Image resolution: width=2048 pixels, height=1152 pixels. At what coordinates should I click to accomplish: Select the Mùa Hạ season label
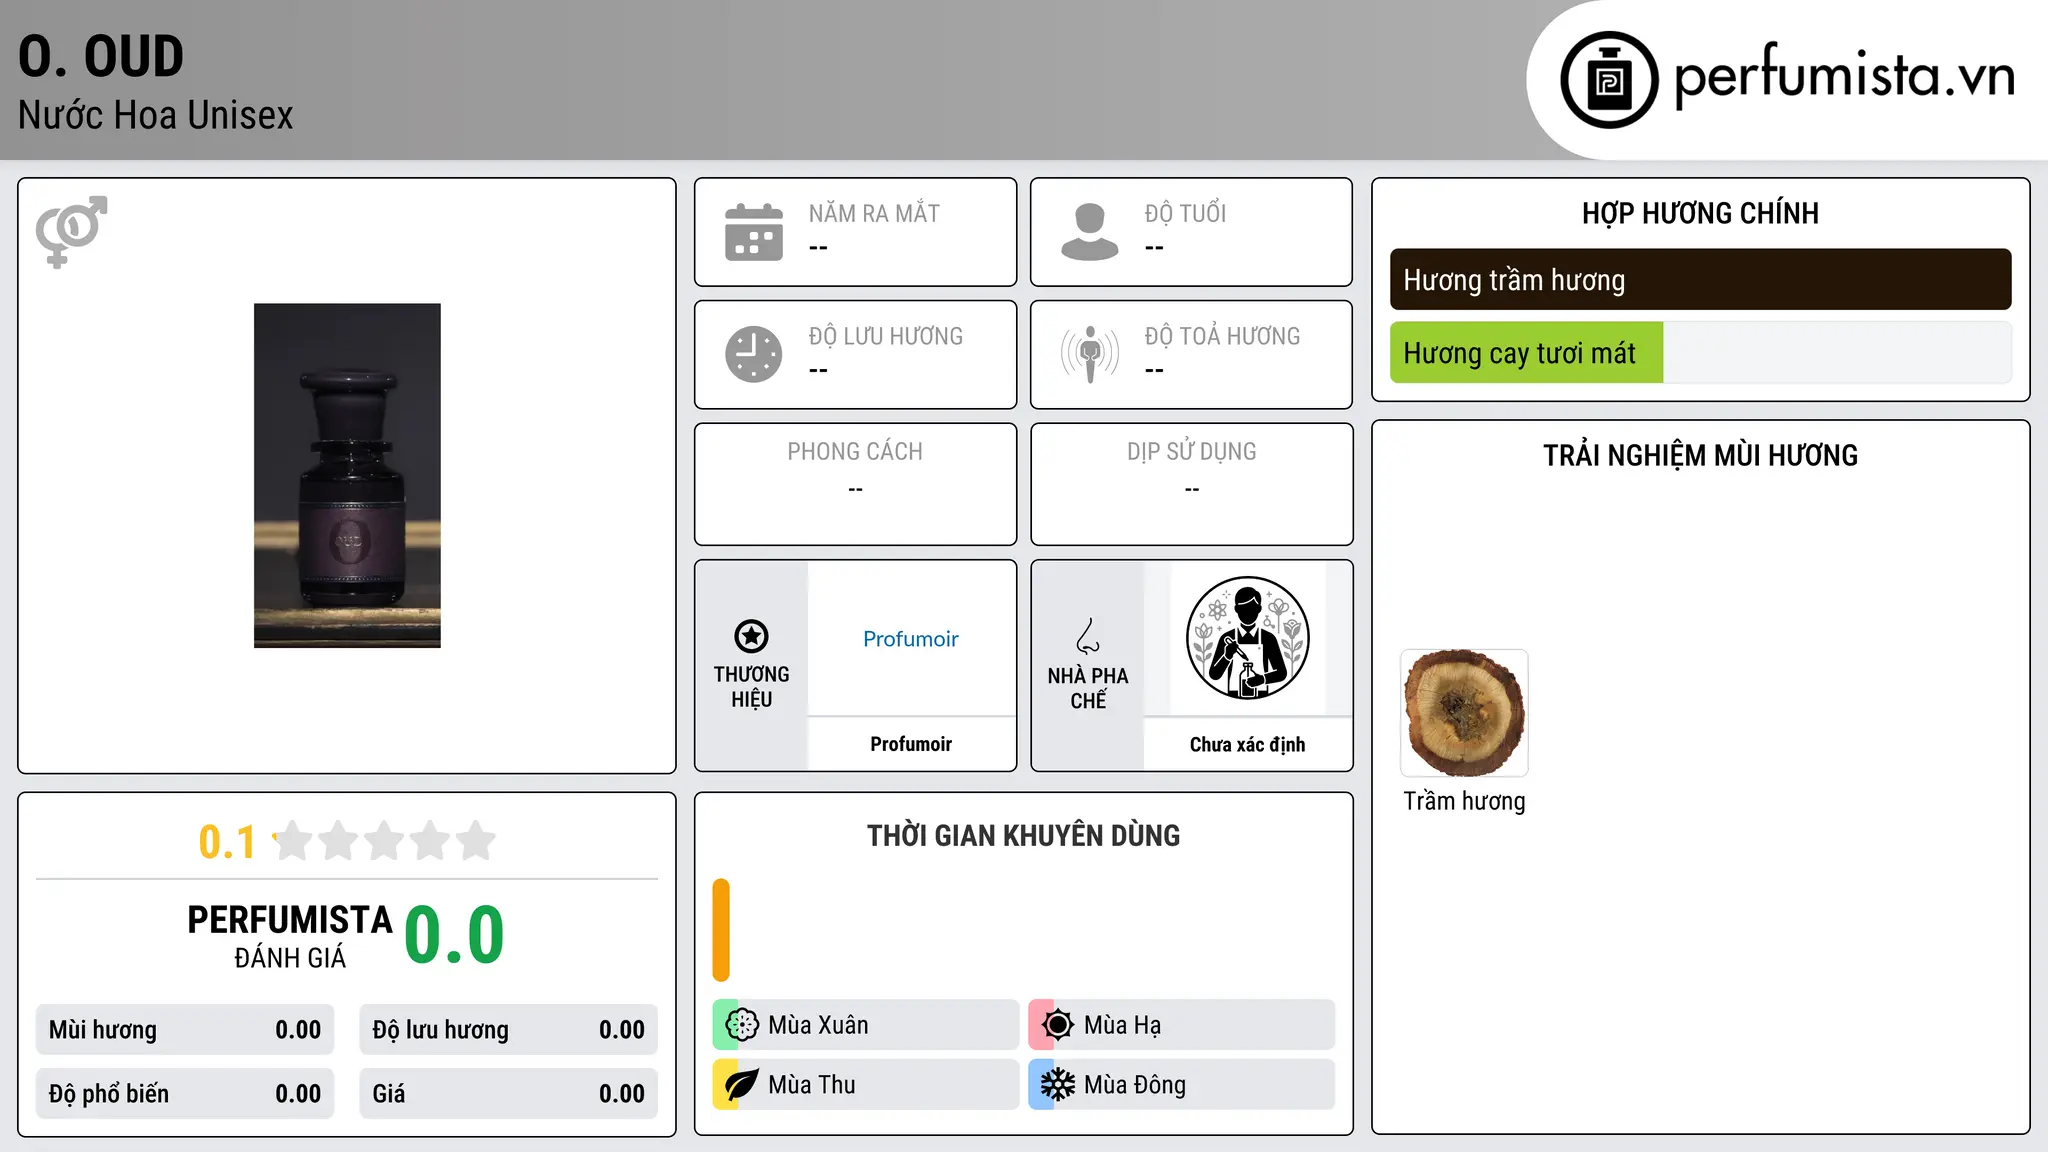tap(1123, 1025)
